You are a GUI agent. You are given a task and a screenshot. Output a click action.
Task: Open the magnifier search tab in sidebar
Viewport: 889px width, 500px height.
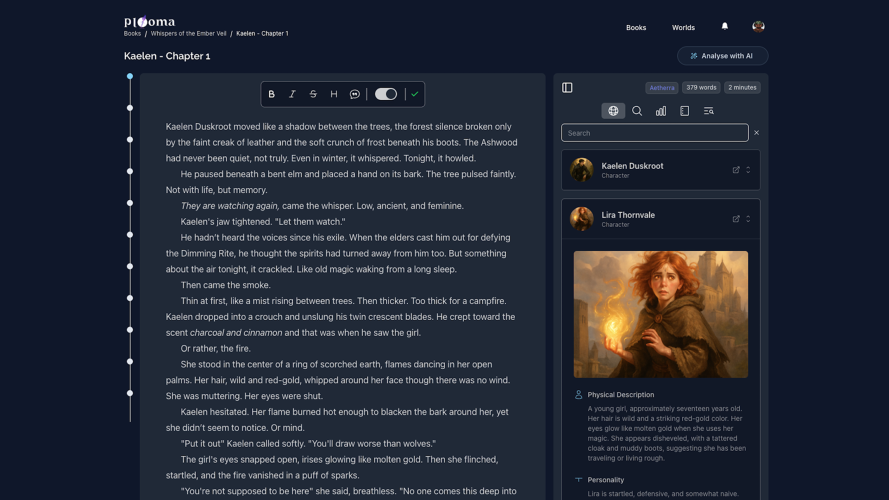[x=637, y=111]
